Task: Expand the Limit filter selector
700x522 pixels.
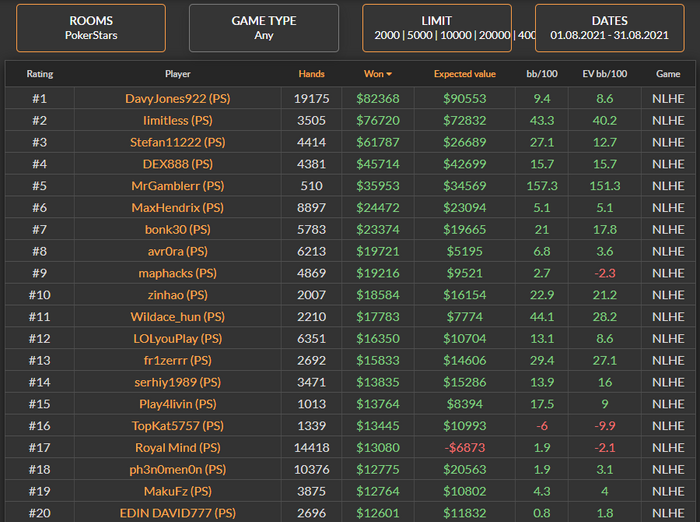Action: click(437, 27)
